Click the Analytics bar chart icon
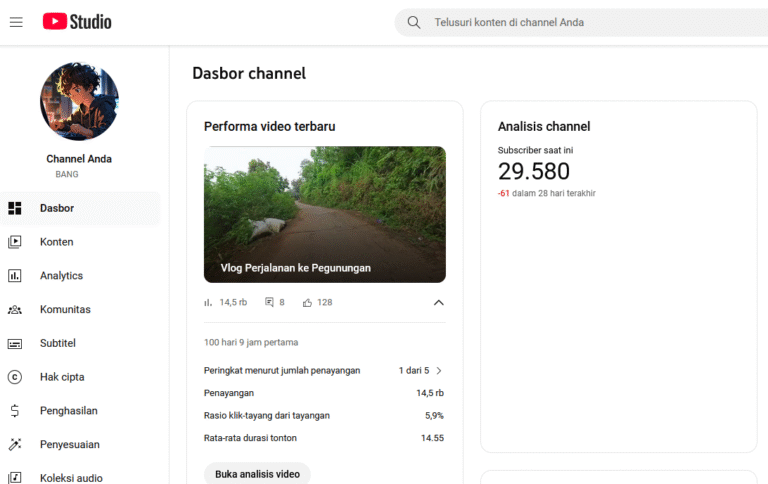The image size is (768, 484). [15, 276]
